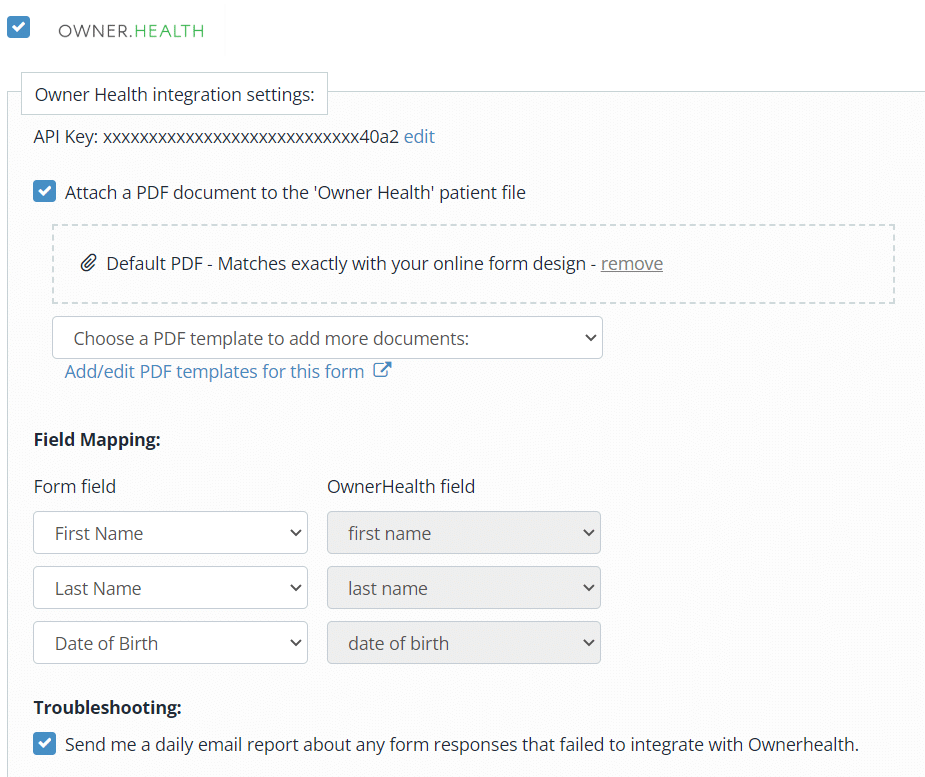Click edit next to the API Key

[x=419, y=137]
